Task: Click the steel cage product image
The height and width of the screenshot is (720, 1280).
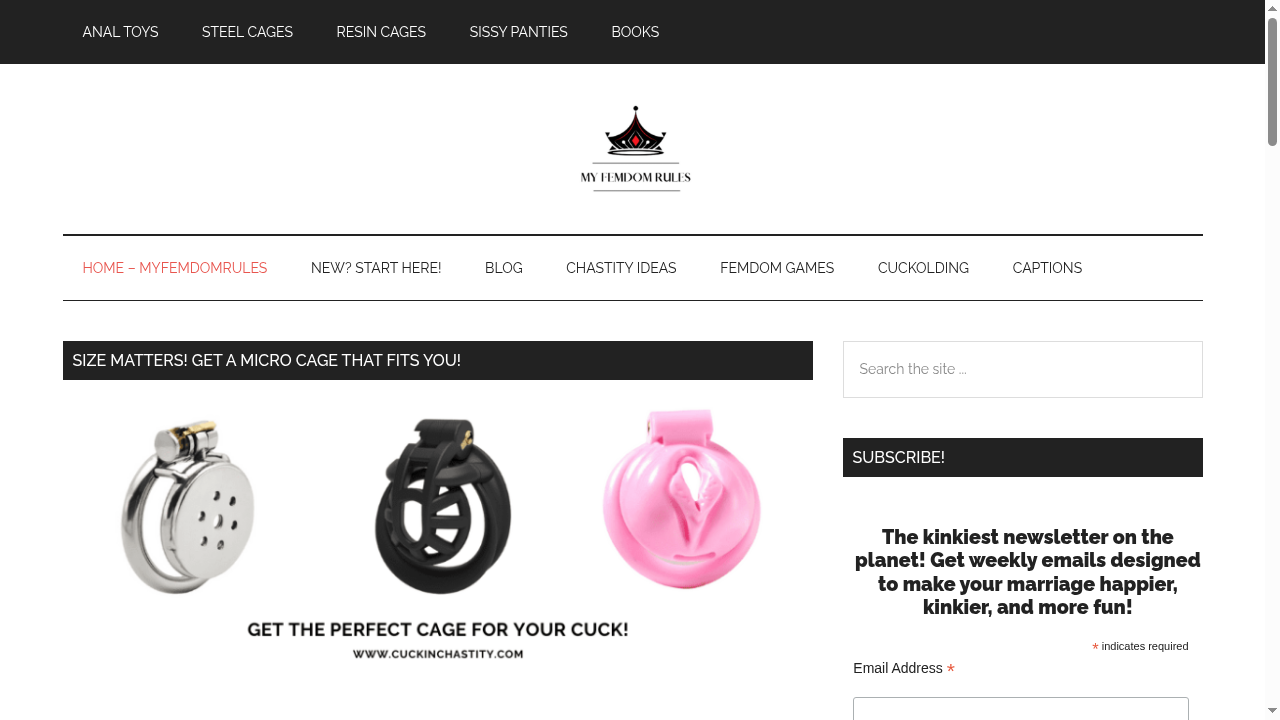Action: (x=188, y=506)
